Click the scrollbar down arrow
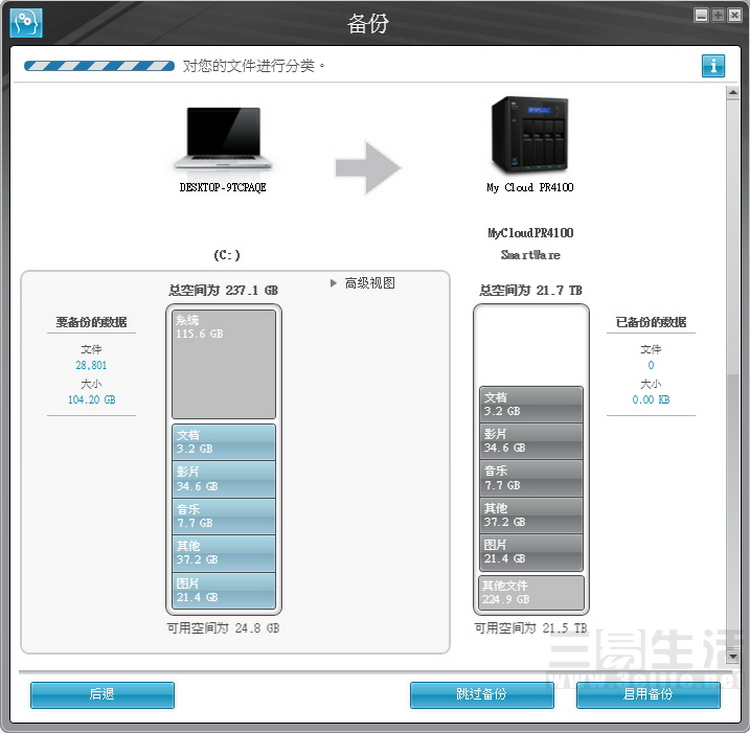This screenshot has width=750, height=733. pos(732,656)
